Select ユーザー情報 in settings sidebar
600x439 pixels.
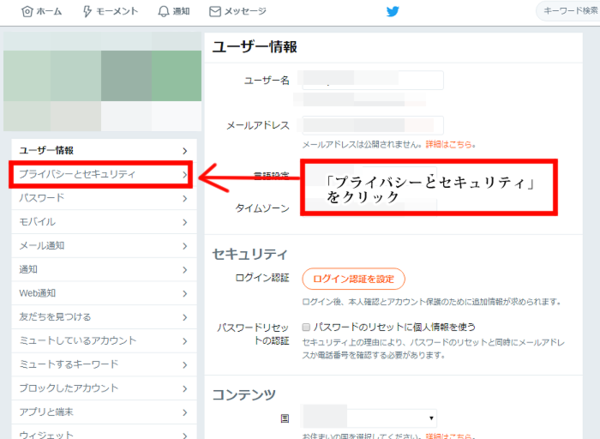click(104, 150)
